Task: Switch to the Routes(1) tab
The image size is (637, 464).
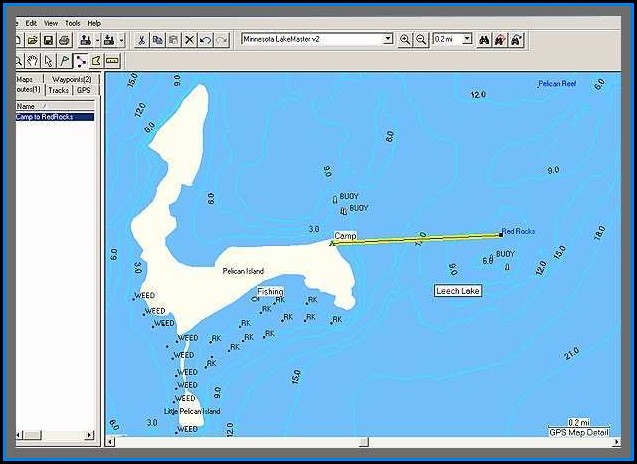Action: tap(29, 89)
